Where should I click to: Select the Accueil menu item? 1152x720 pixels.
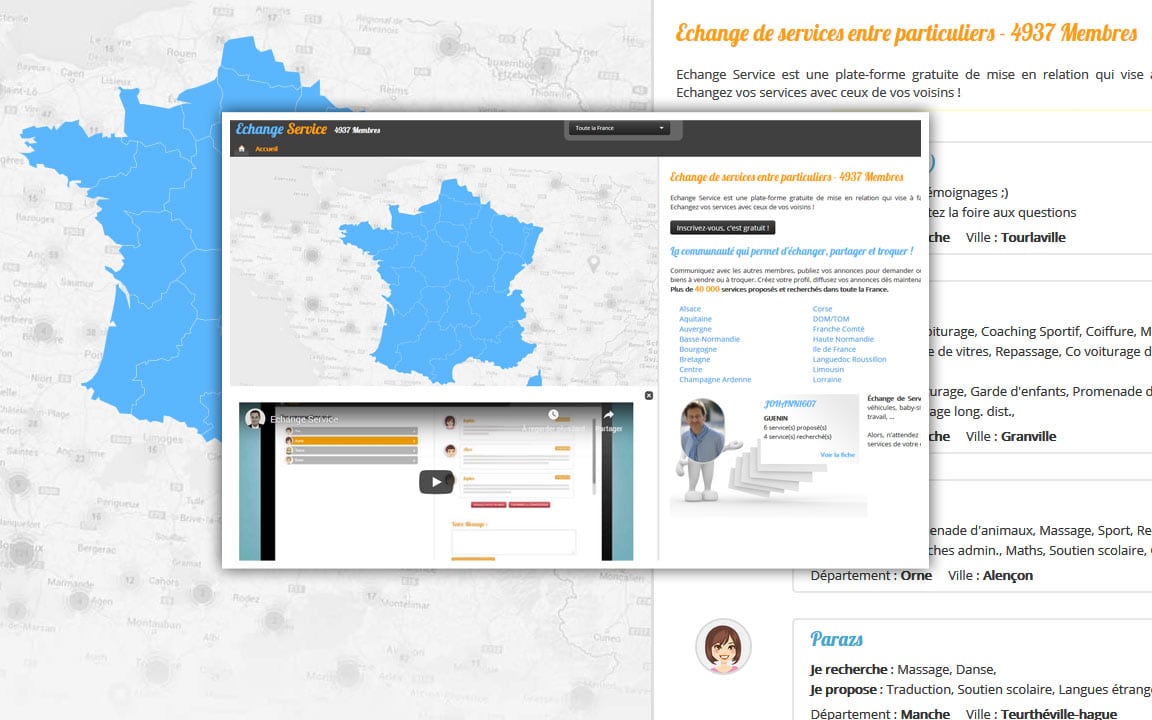(x=267, y=149)
